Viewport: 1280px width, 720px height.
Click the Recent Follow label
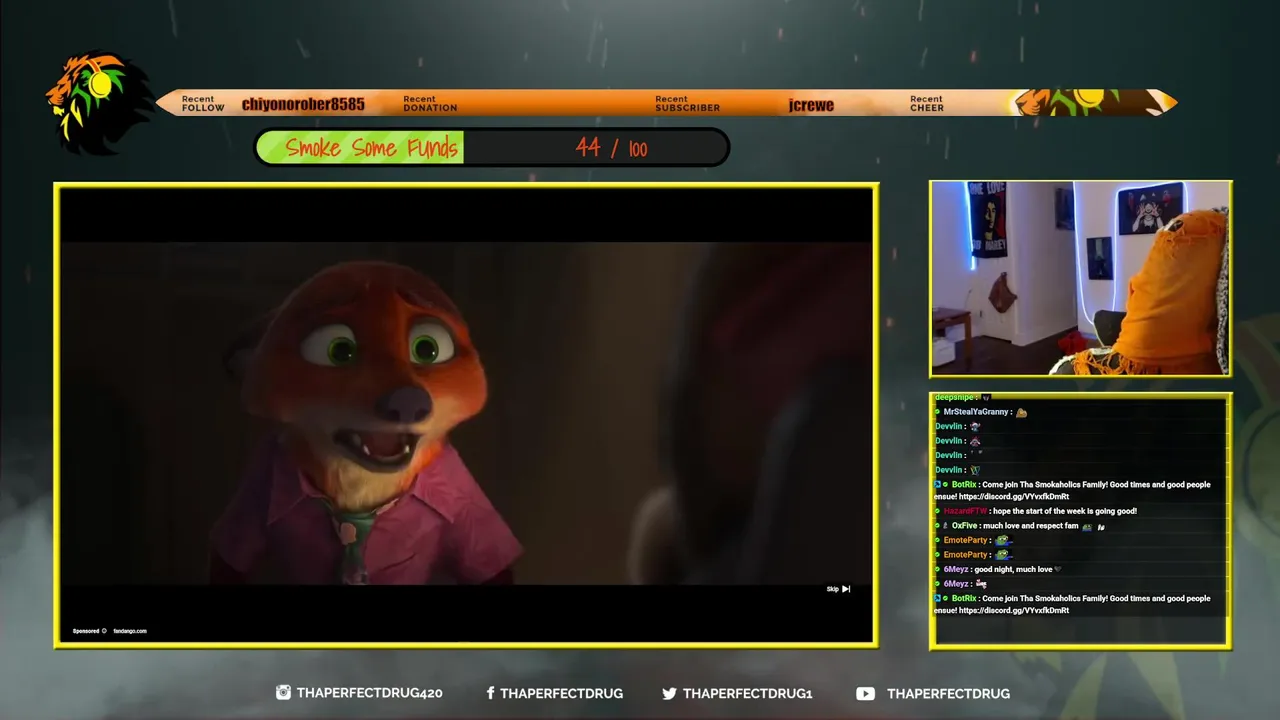coord(203,104)
